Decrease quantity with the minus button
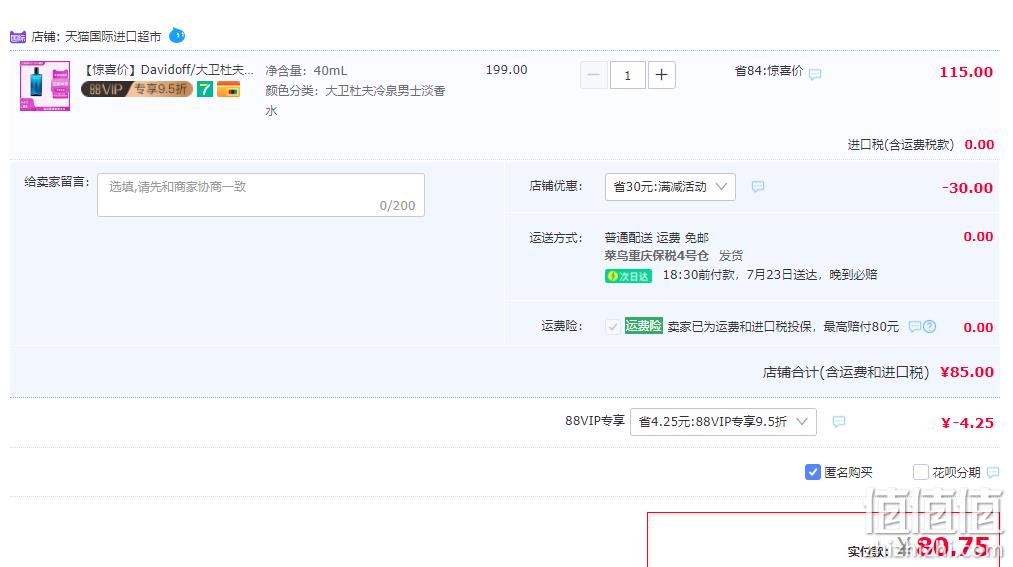Image resolution: width=1013 pixels, height=567 pixels. click(x=594, y=75)
